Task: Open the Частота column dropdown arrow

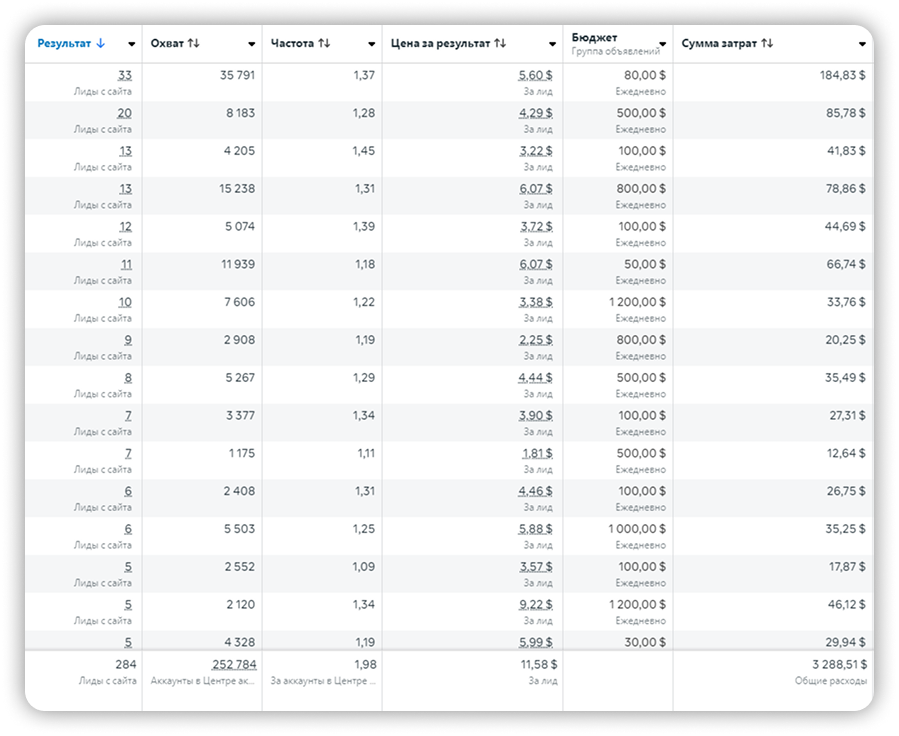Action: point(372,45)
